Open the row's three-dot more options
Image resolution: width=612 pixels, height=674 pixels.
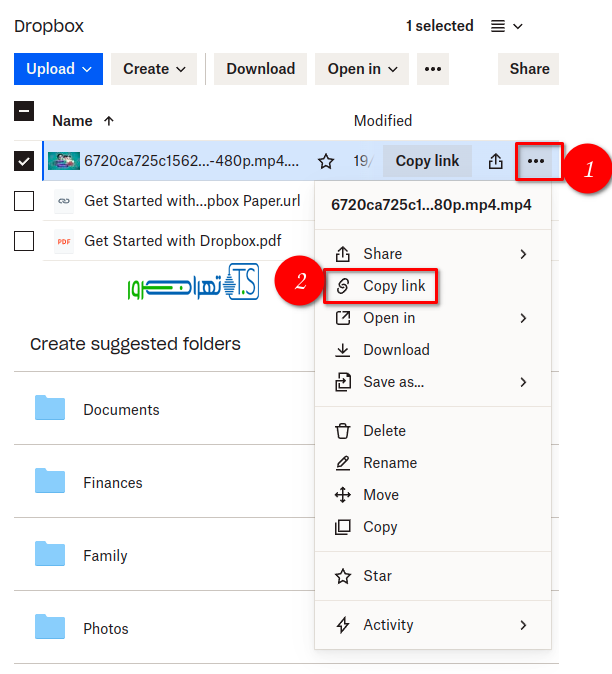click(536, 161)
